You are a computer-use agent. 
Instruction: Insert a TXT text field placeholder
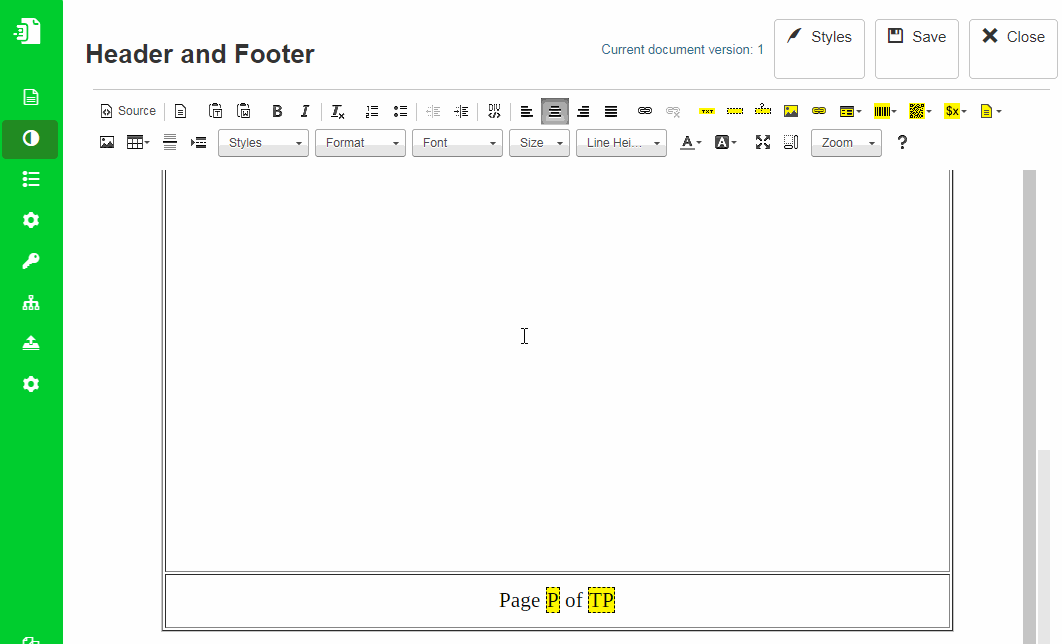[x=707, y=111]
